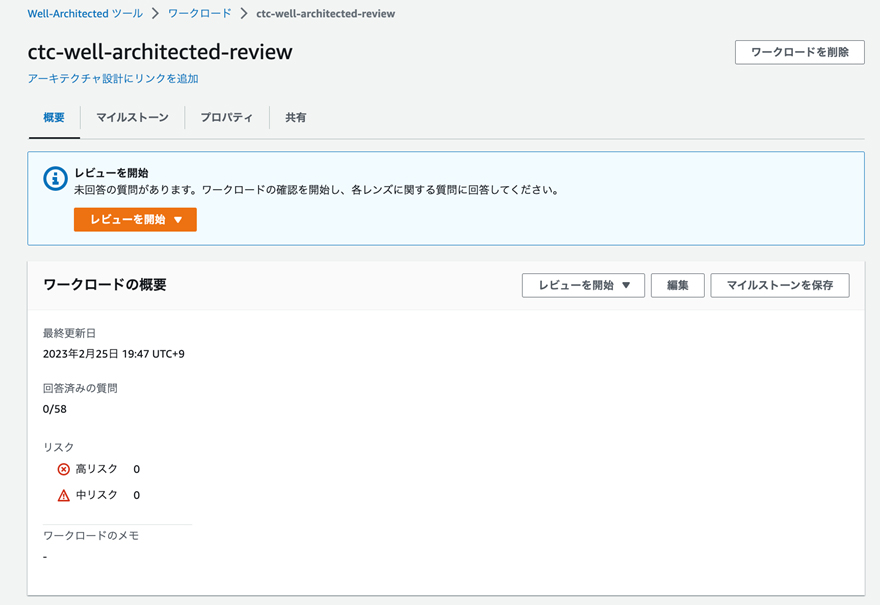Click the ワークロードを削除 button
880x605 pixels.
click(x=800, y=52)
